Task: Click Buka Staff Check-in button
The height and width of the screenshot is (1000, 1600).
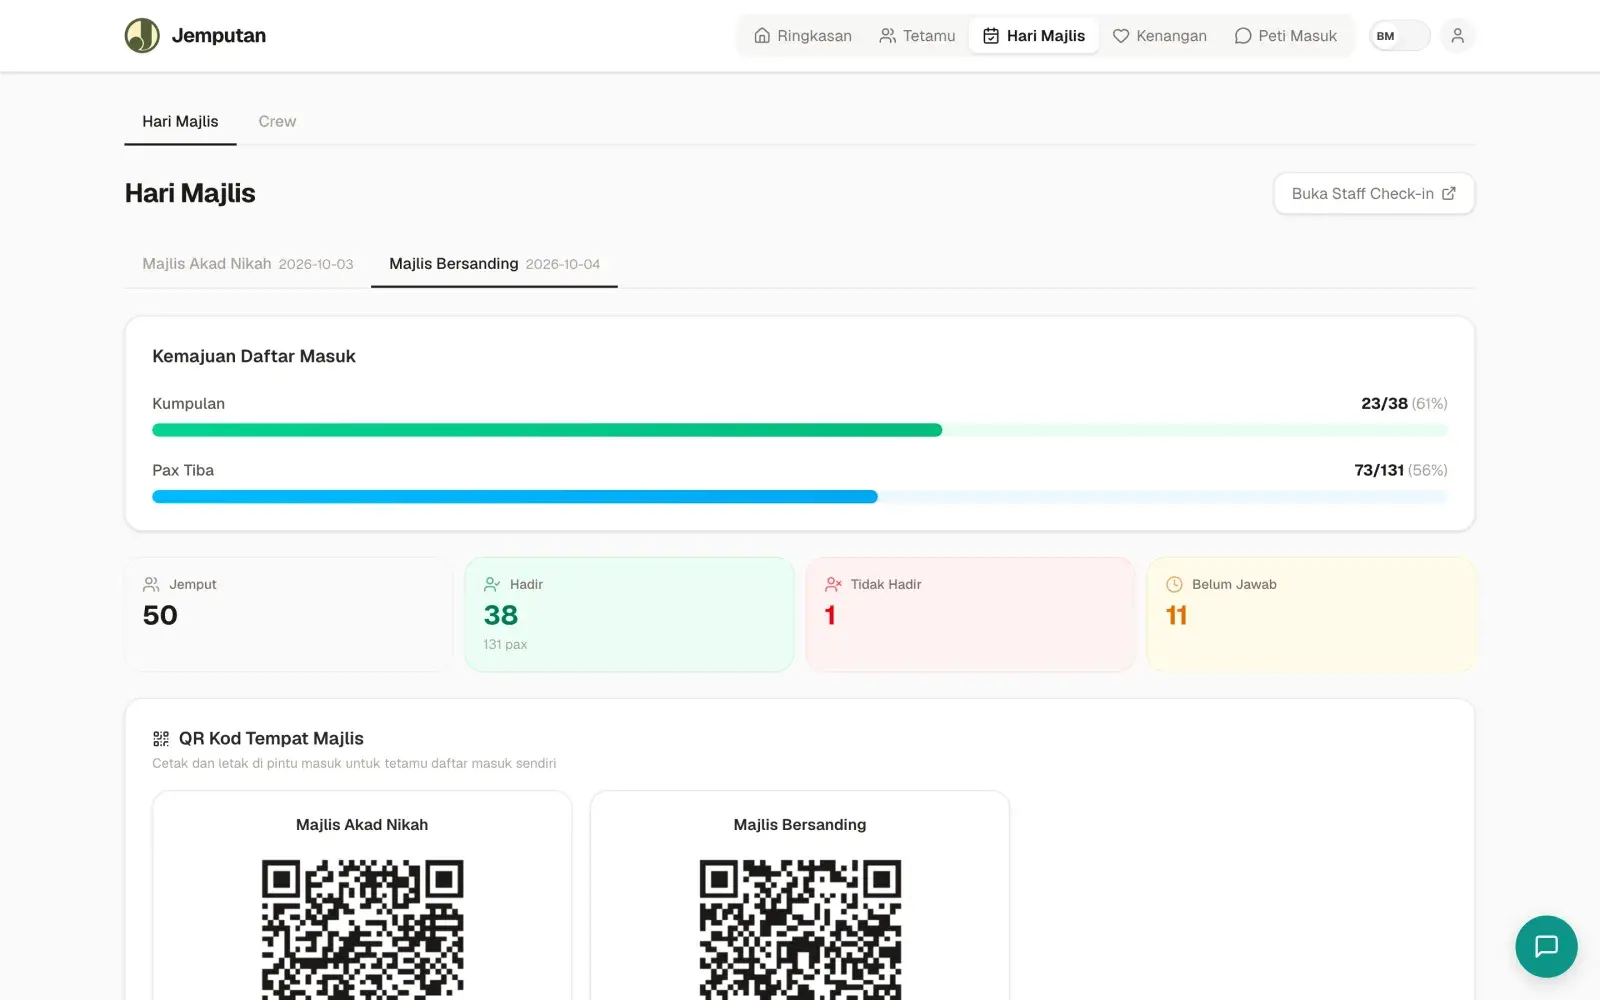Action: click(1374, 194)
